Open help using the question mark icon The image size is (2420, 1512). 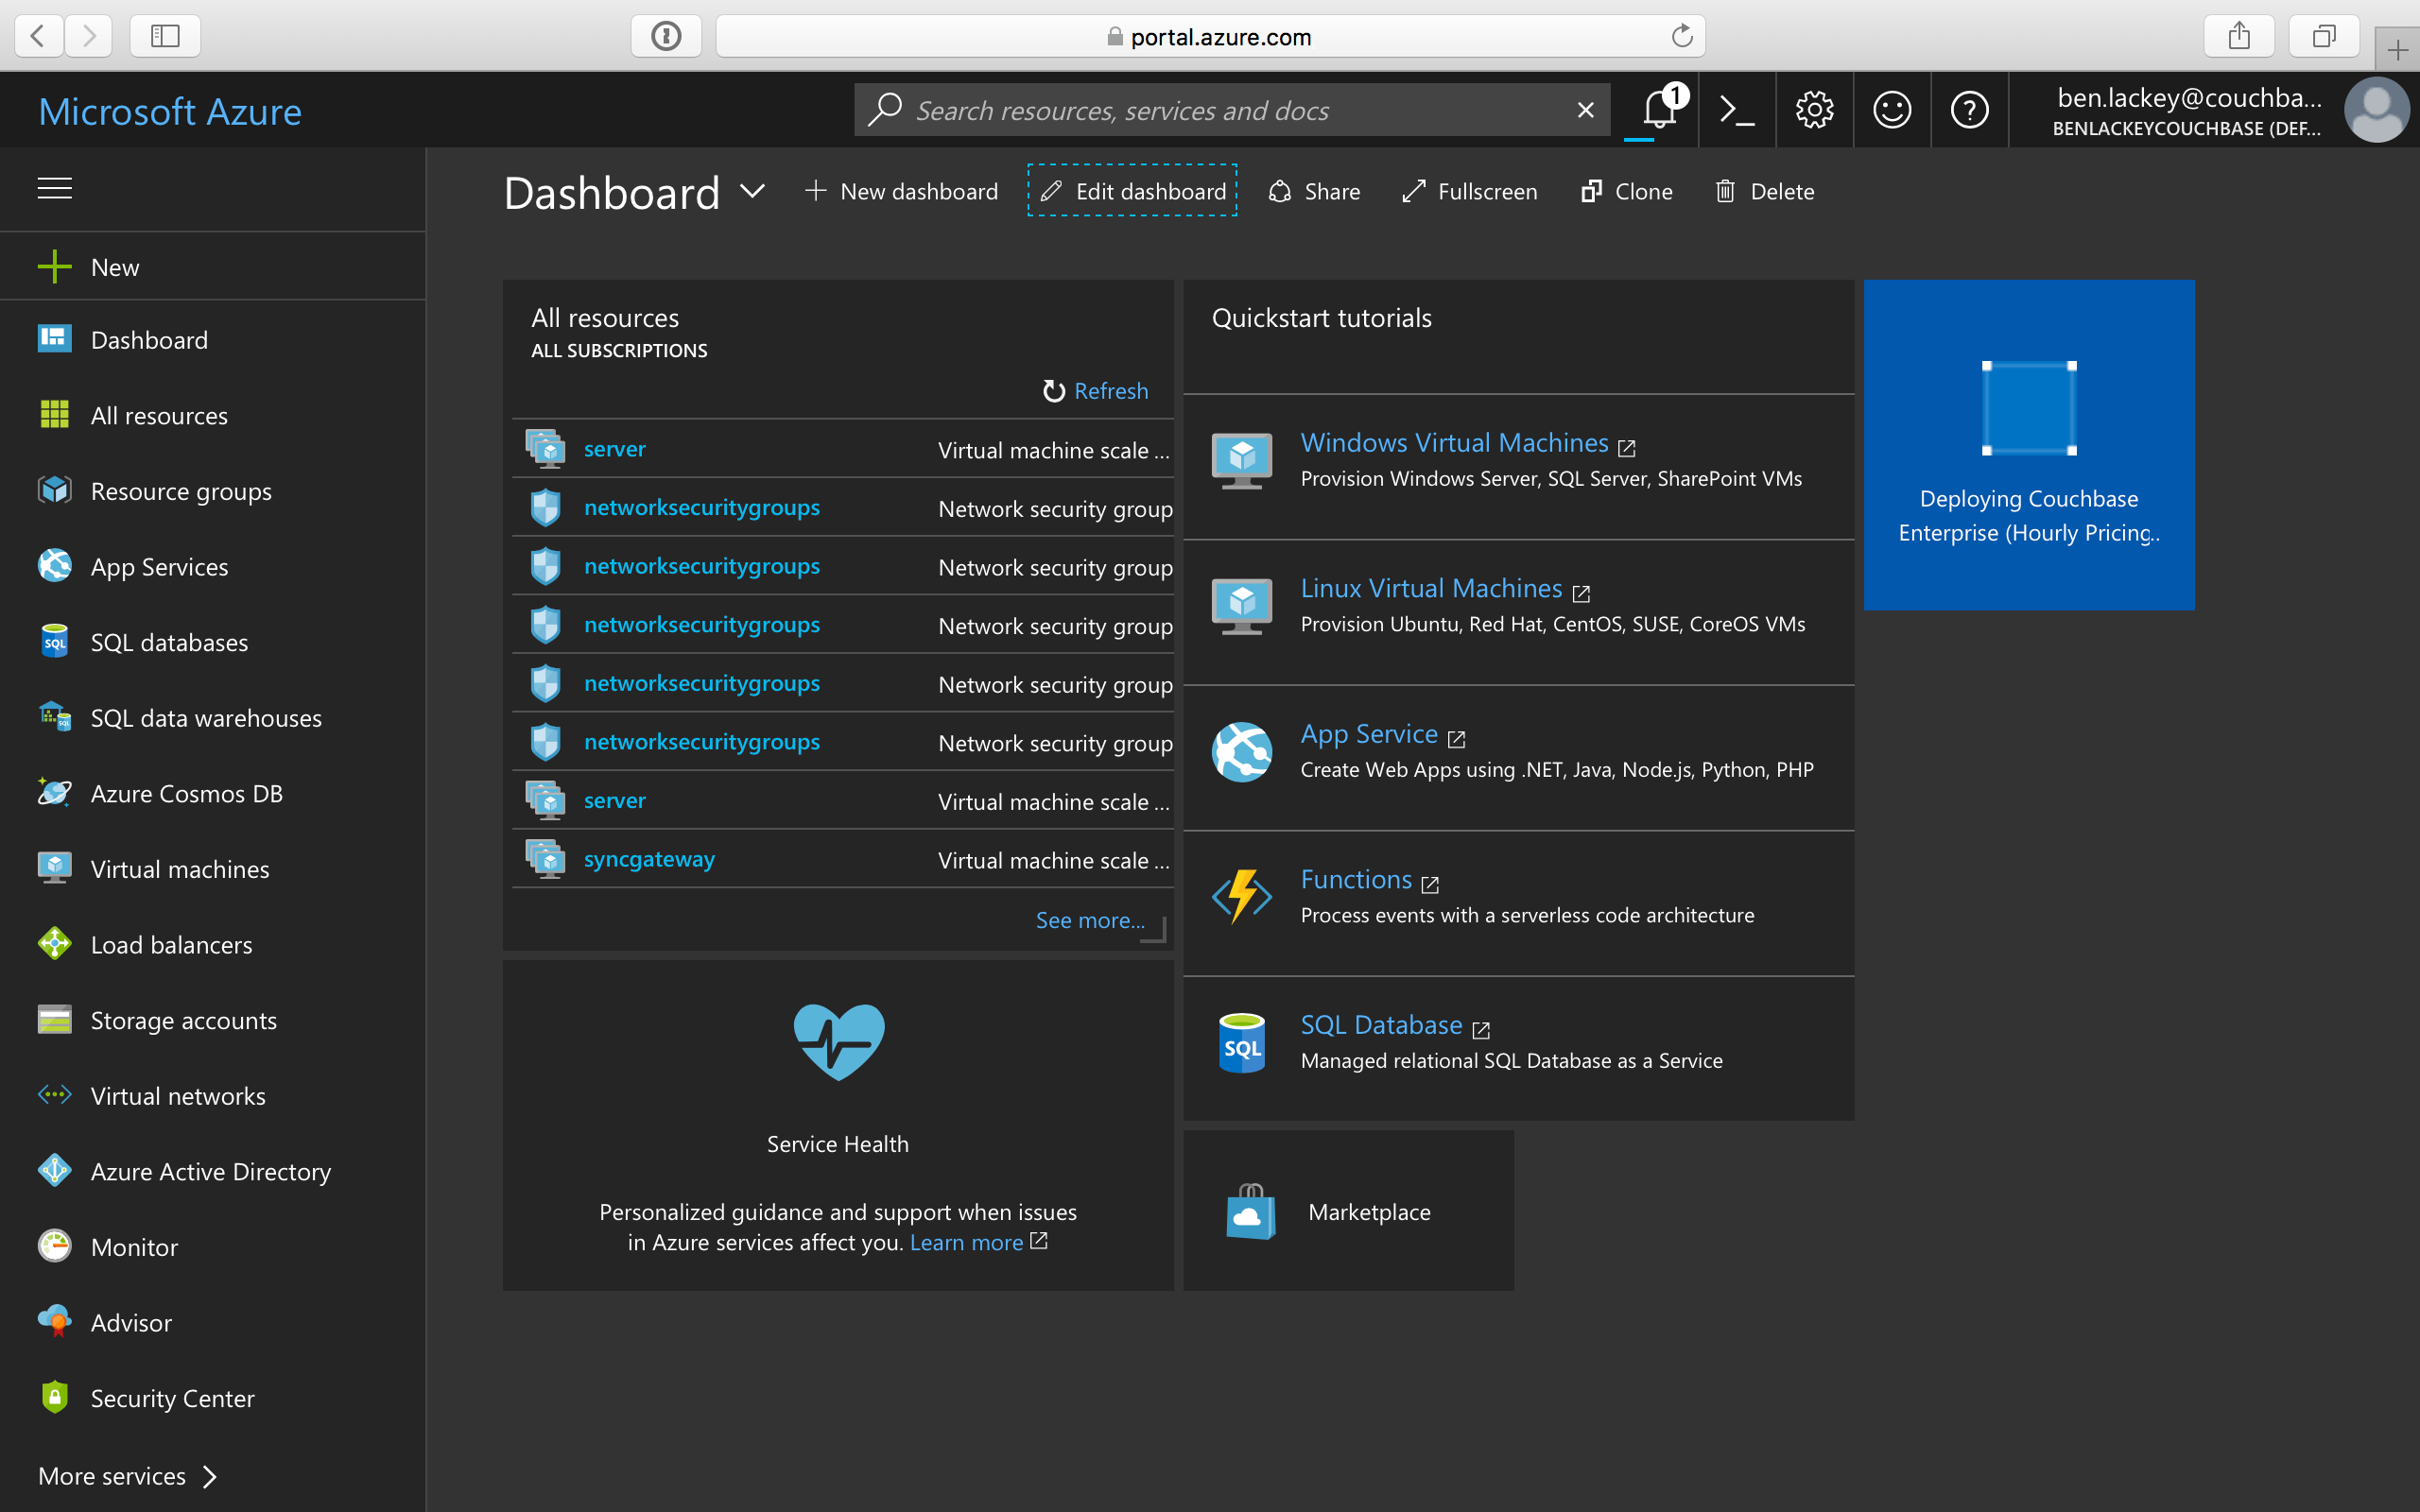1969,109
